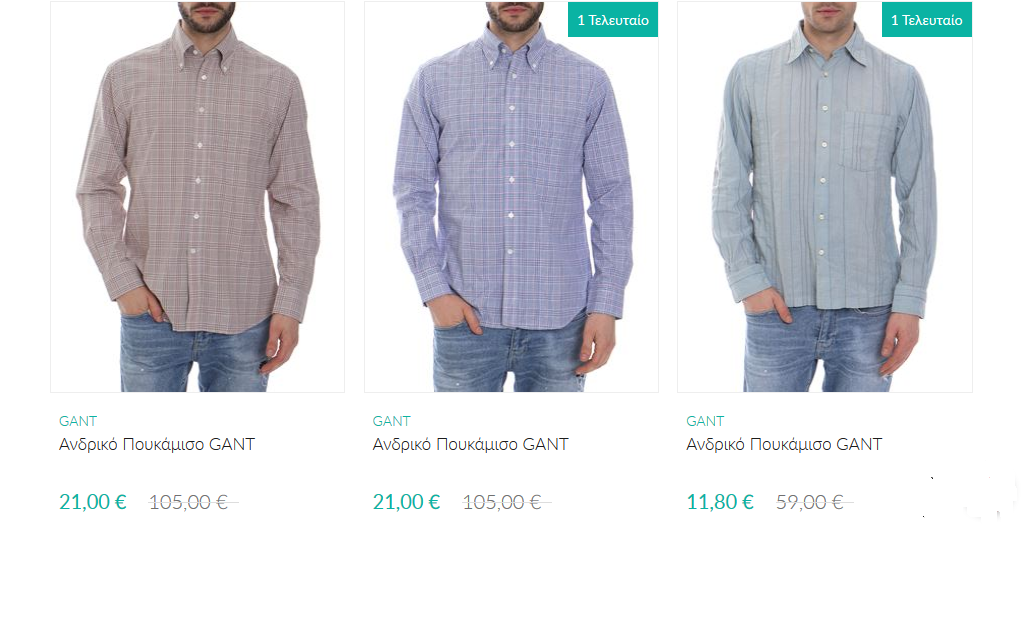
Task: Open the 'Ανδρικό Πουκάμισο GANT' title of the beige shirt
Action: (157, 444)
